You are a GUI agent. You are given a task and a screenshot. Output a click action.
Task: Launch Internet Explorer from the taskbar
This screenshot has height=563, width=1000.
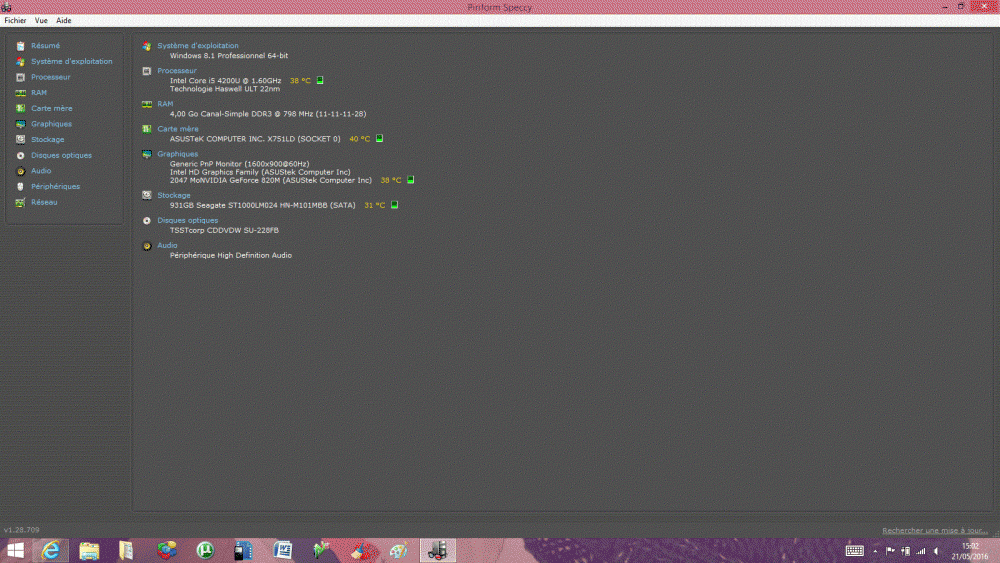50,550
